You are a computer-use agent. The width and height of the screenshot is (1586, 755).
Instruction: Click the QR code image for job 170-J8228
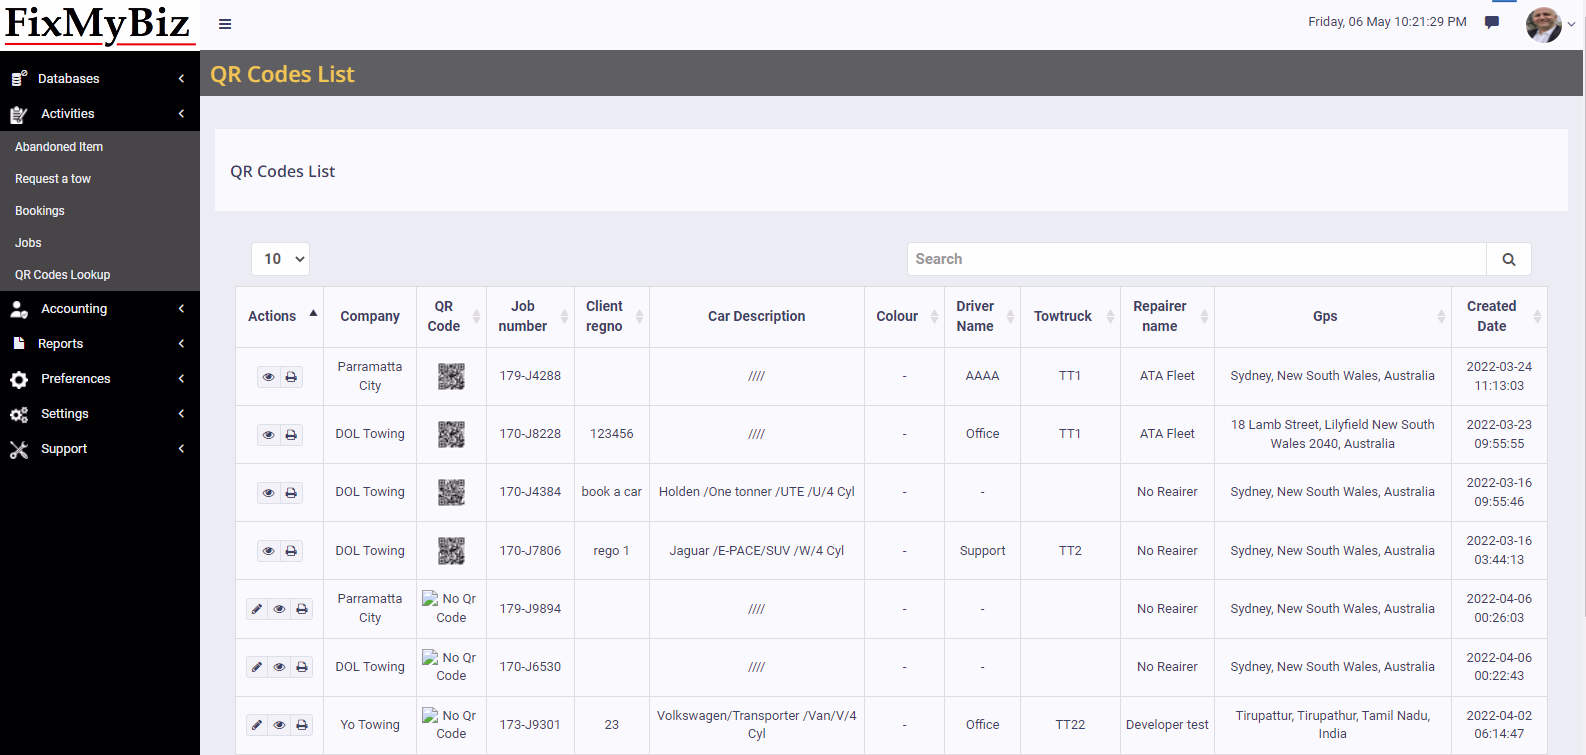(x=451, y=434)
